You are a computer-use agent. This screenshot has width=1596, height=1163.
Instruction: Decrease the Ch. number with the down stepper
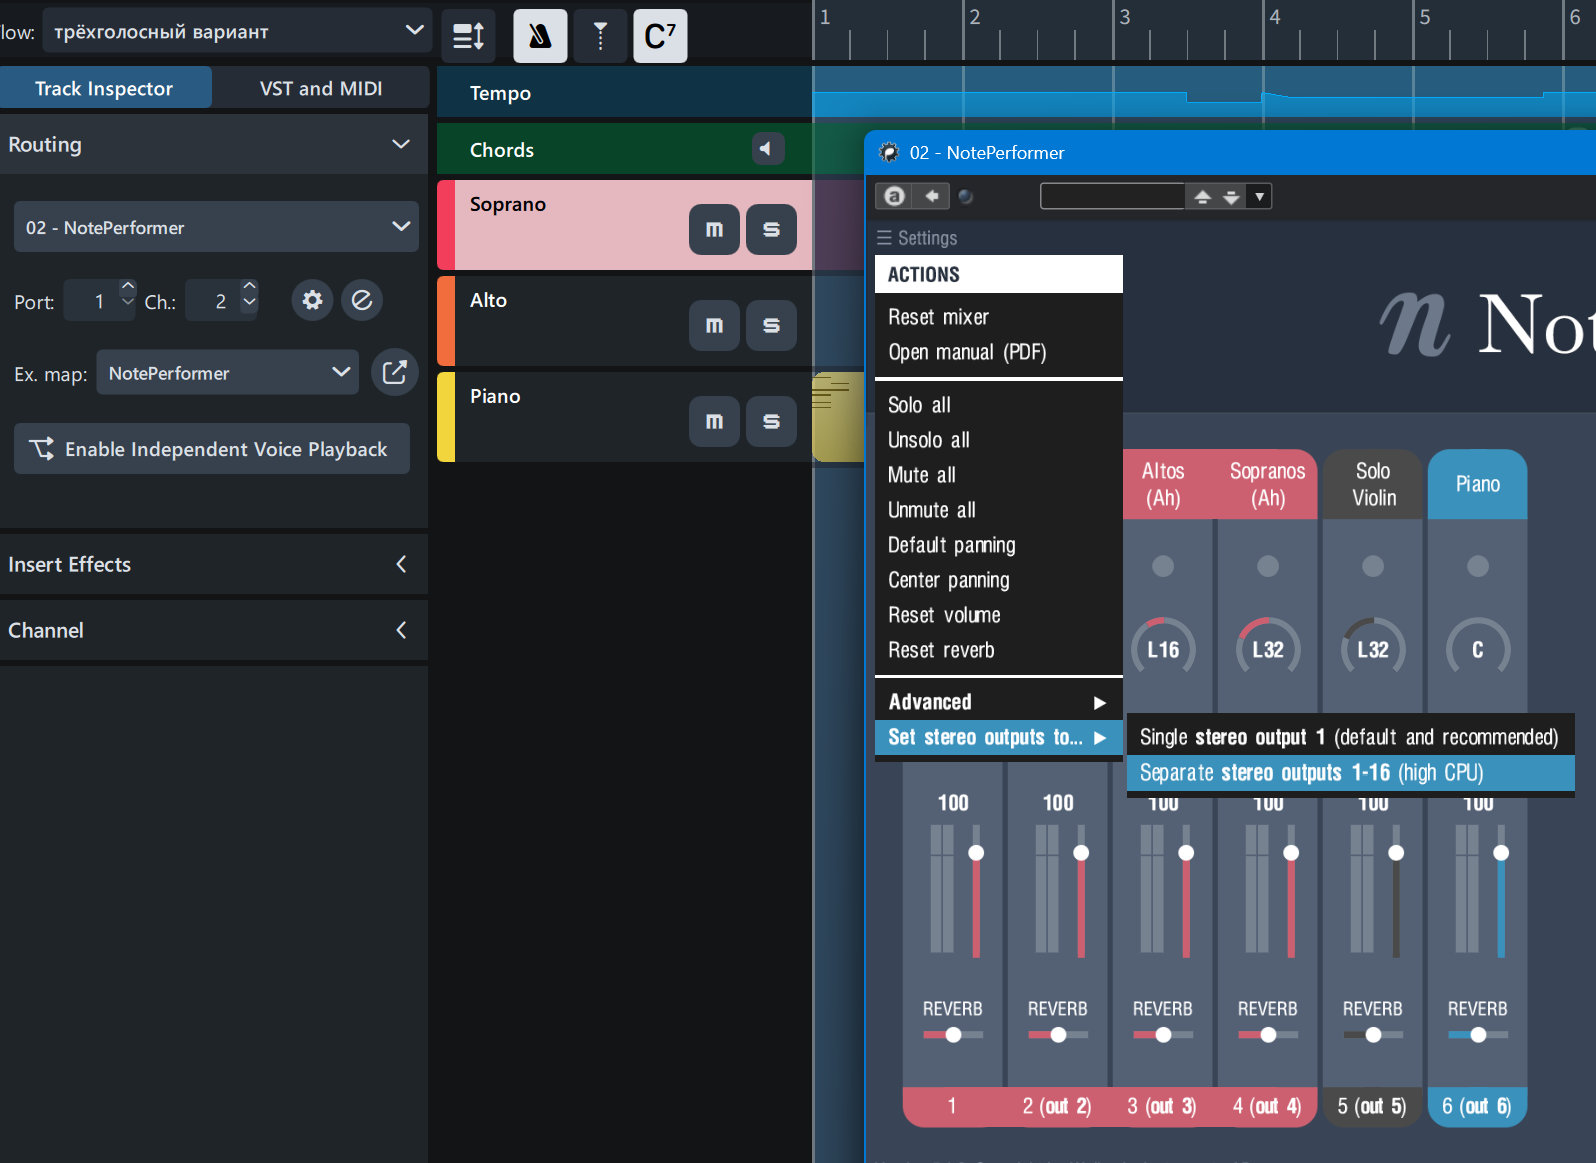click(x=250, y=303)
